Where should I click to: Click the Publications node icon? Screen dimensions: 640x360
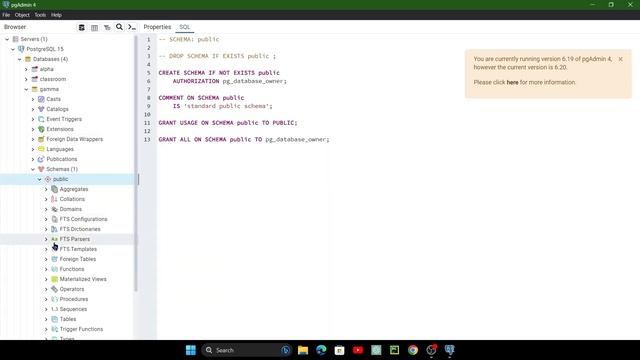point(41,159)
